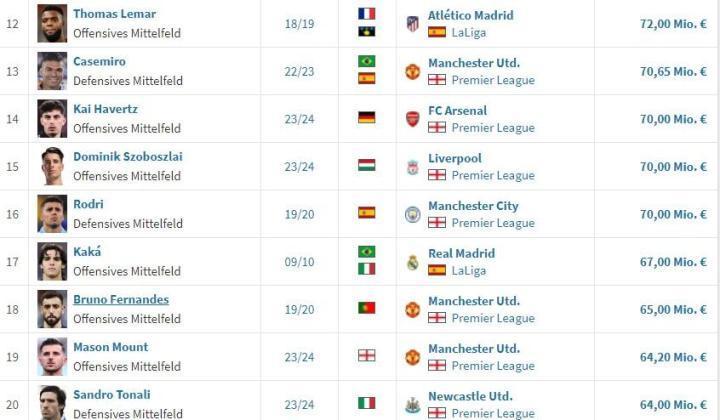
Task: Click the Manchester City club crest
Action: tap(412, 214)
